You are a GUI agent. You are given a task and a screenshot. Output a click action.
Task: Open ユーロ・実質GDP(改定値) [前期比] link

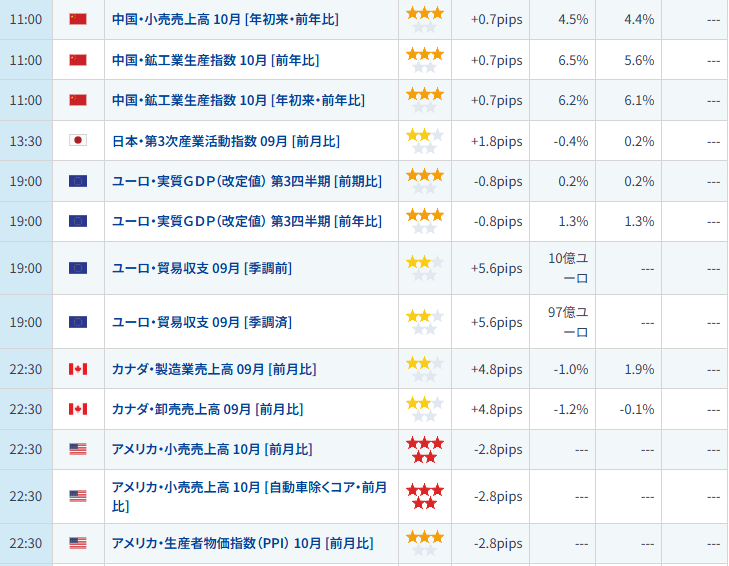[247, 181]
